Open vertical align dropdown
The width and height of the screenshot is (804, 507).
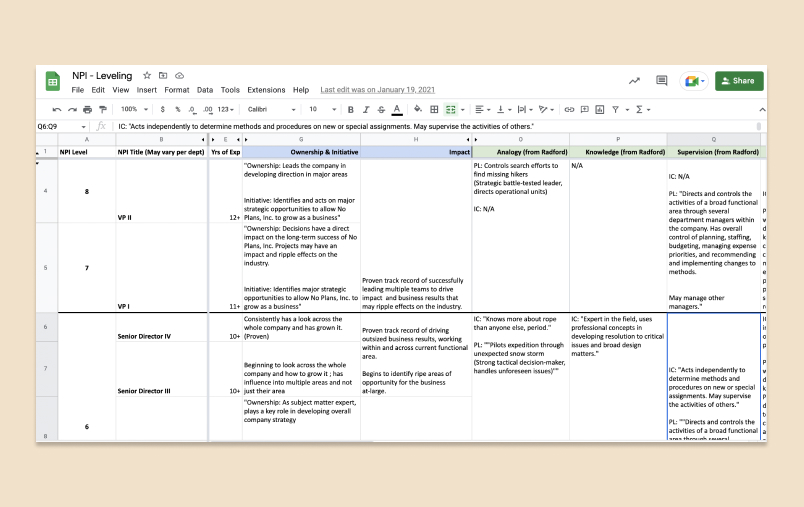(x=504, y=109)
